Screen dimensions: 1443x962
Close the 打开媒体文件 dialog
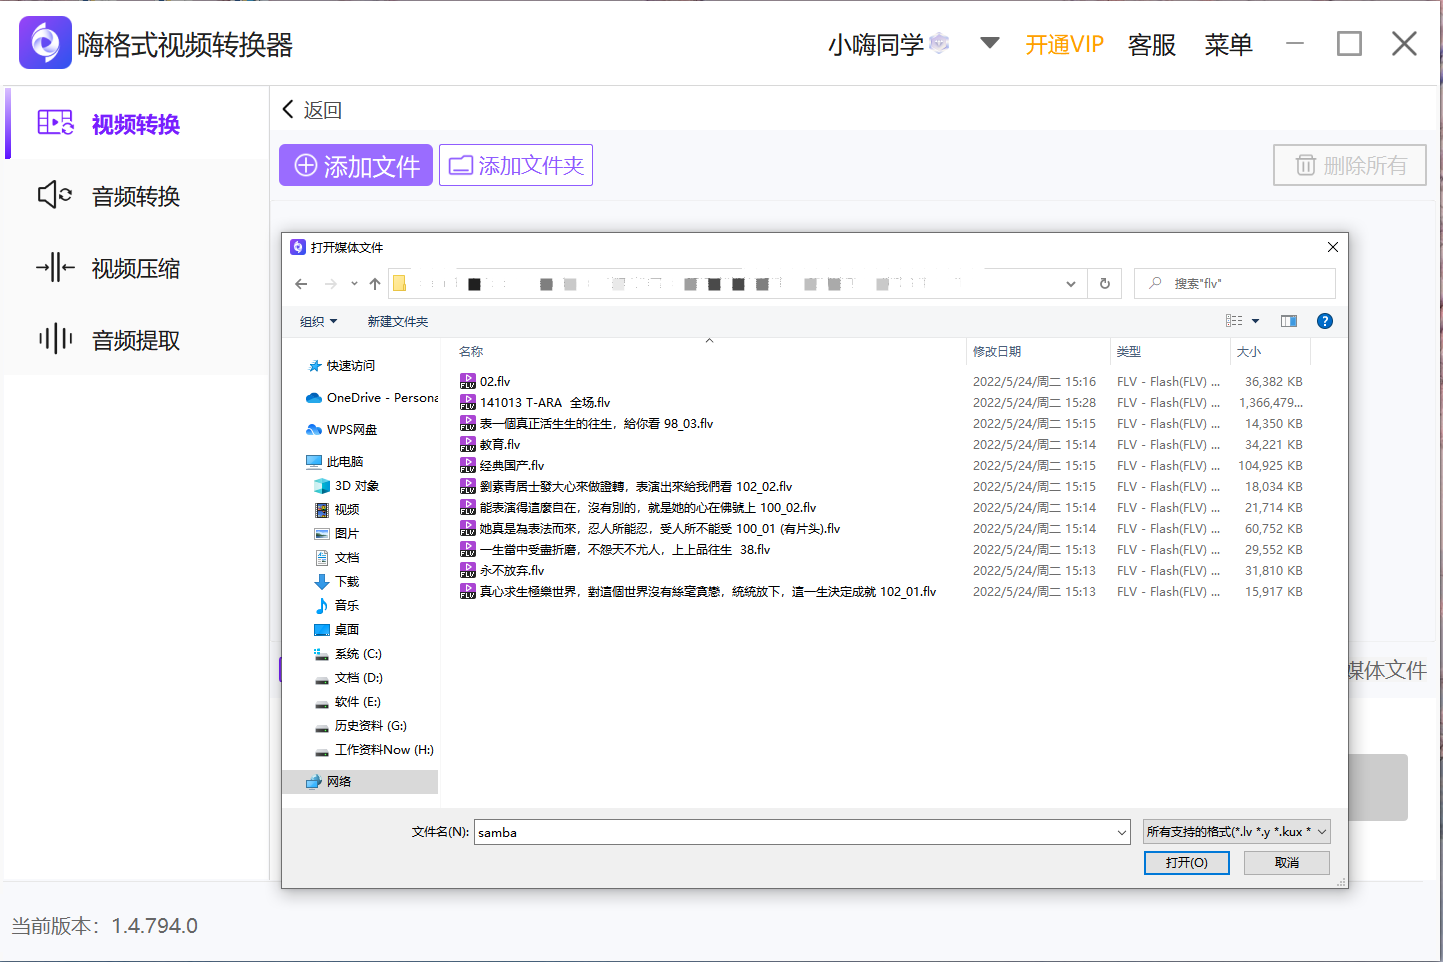(x=1332, y=247)
